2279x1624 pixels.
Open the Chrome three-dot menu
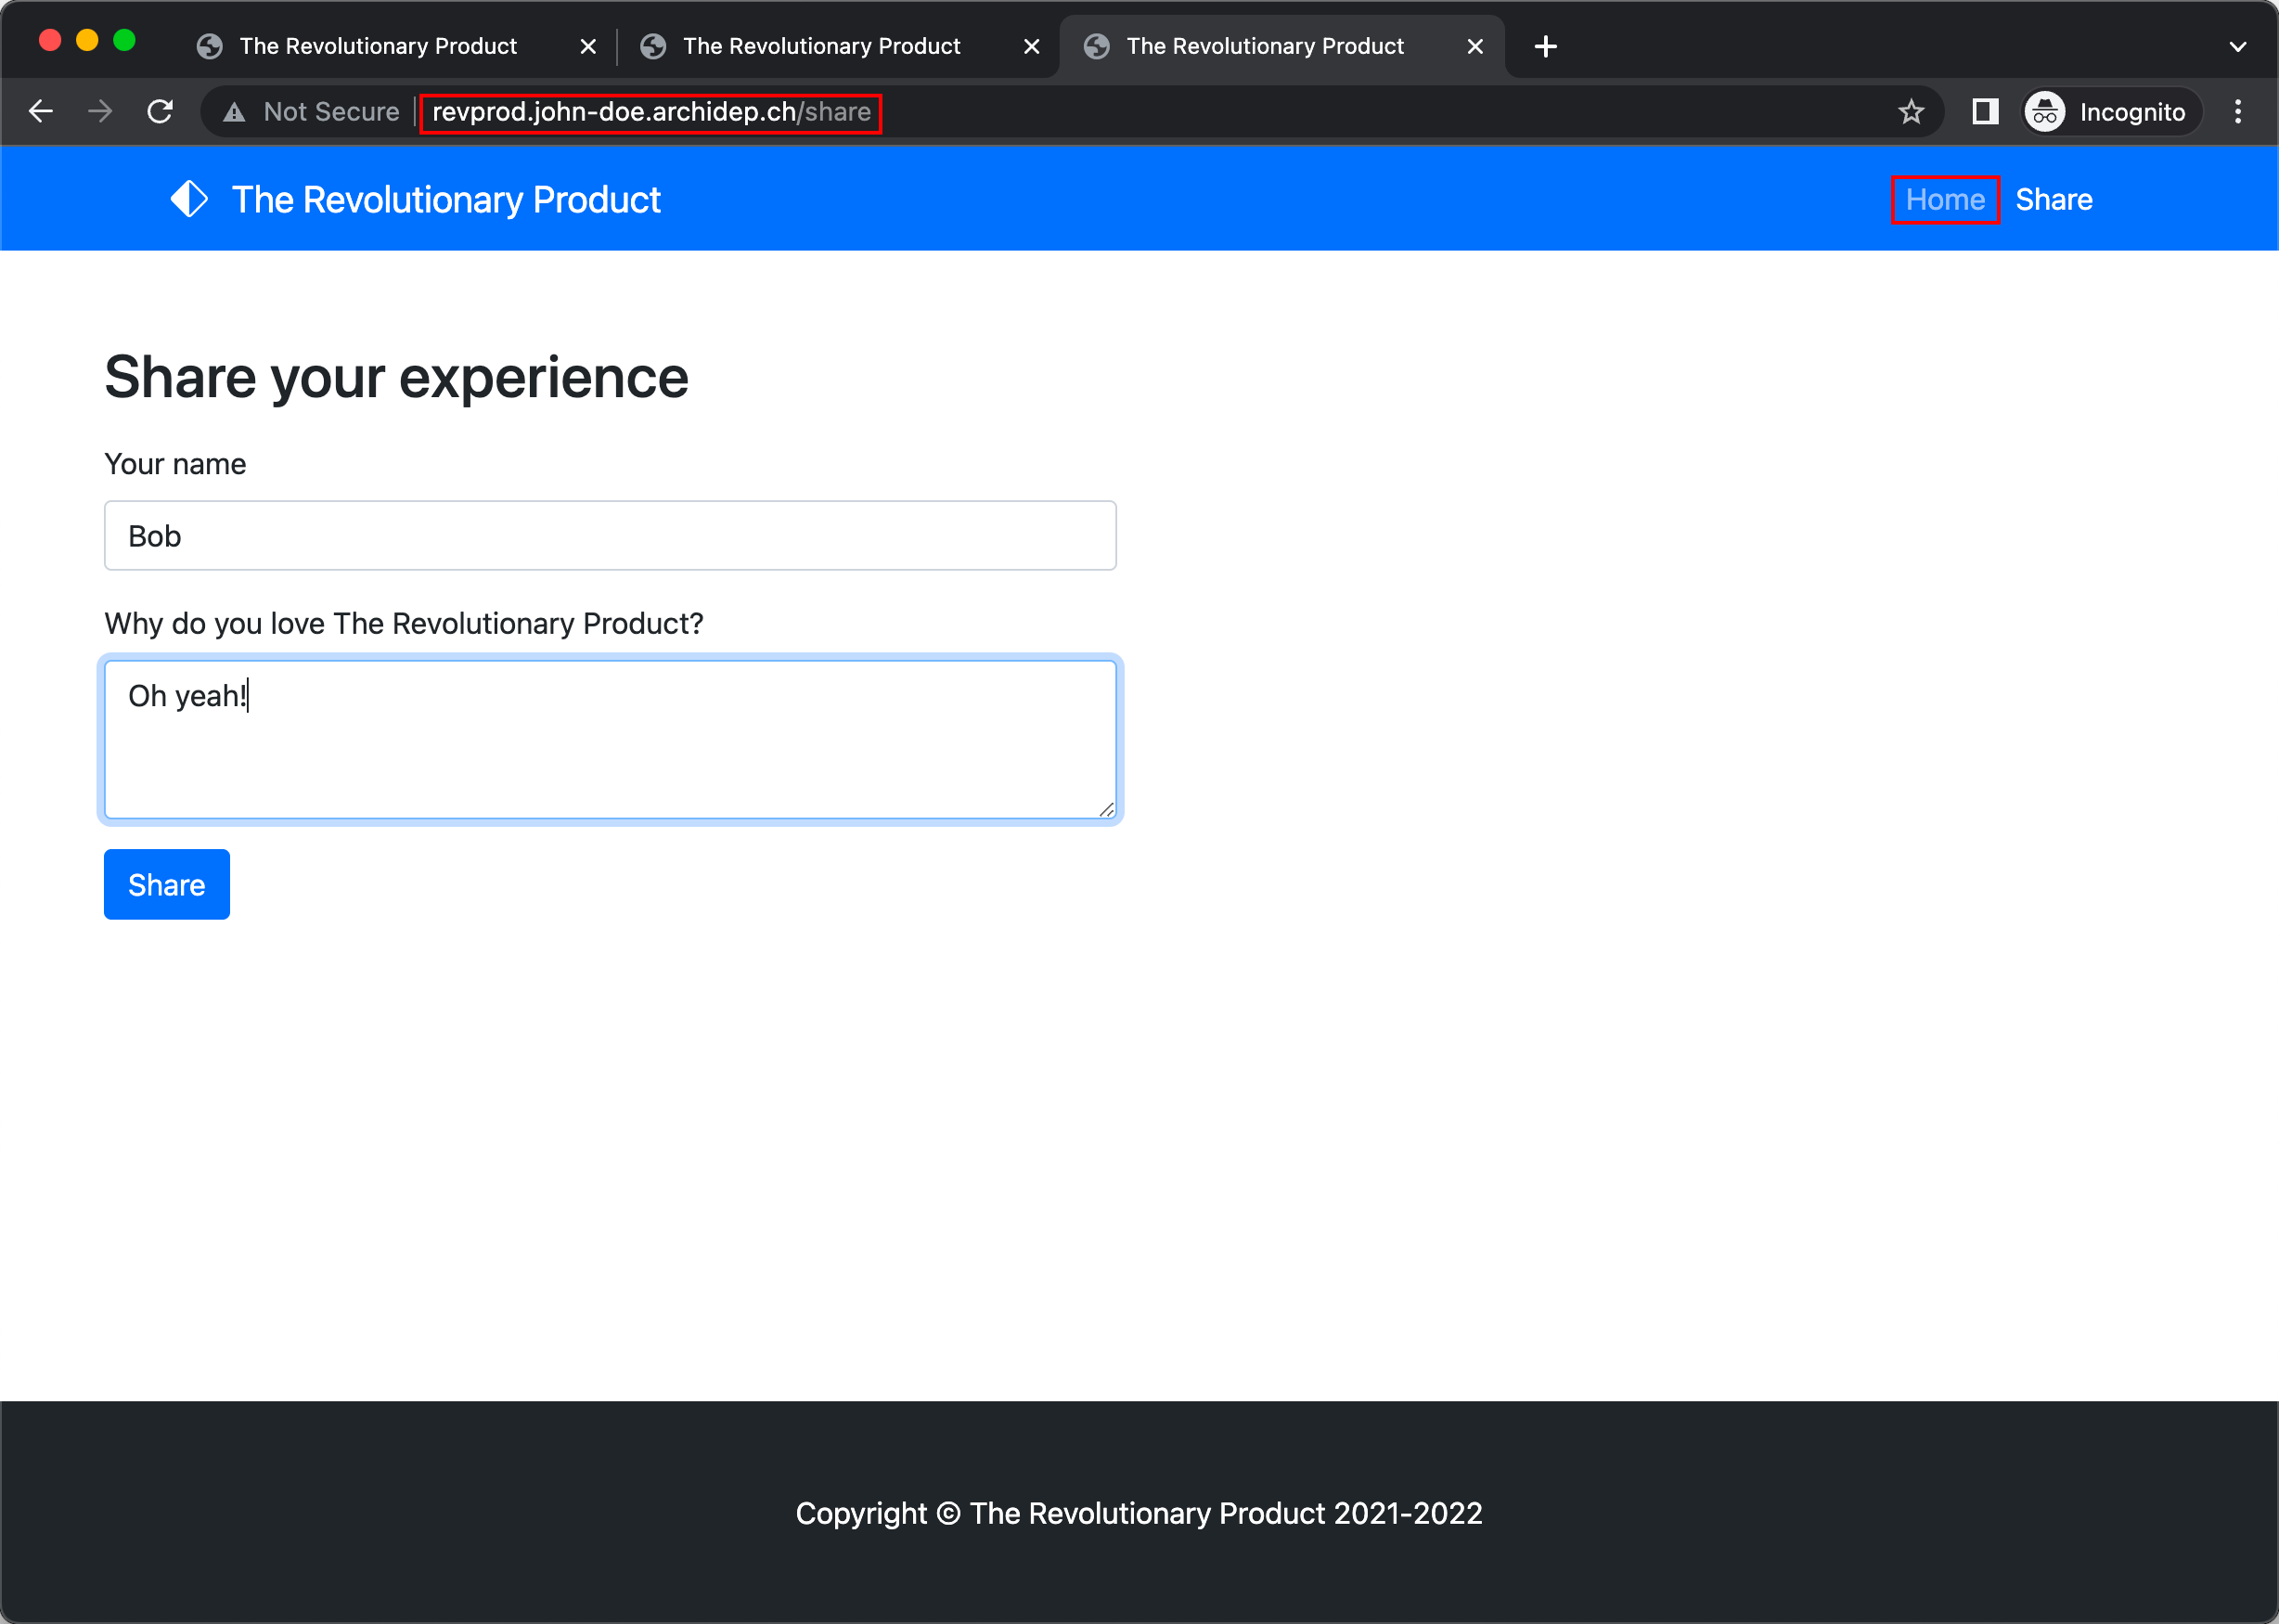pyautogui.click(x=2238, y=111)
